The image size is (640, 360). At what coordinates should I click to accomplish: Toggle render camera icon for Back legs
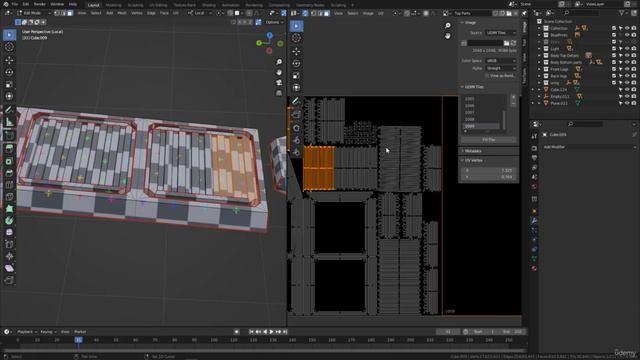(633, 76)
